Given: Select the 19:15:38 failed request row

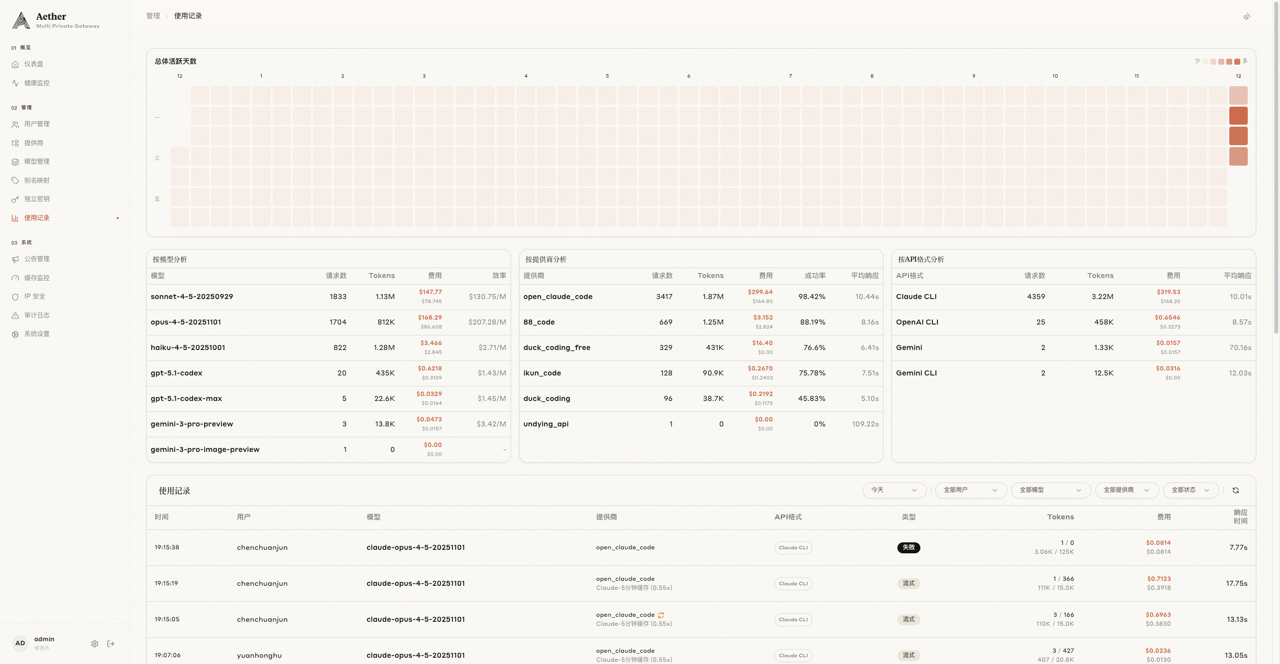Looking at the screenshot, I should 700,548.
